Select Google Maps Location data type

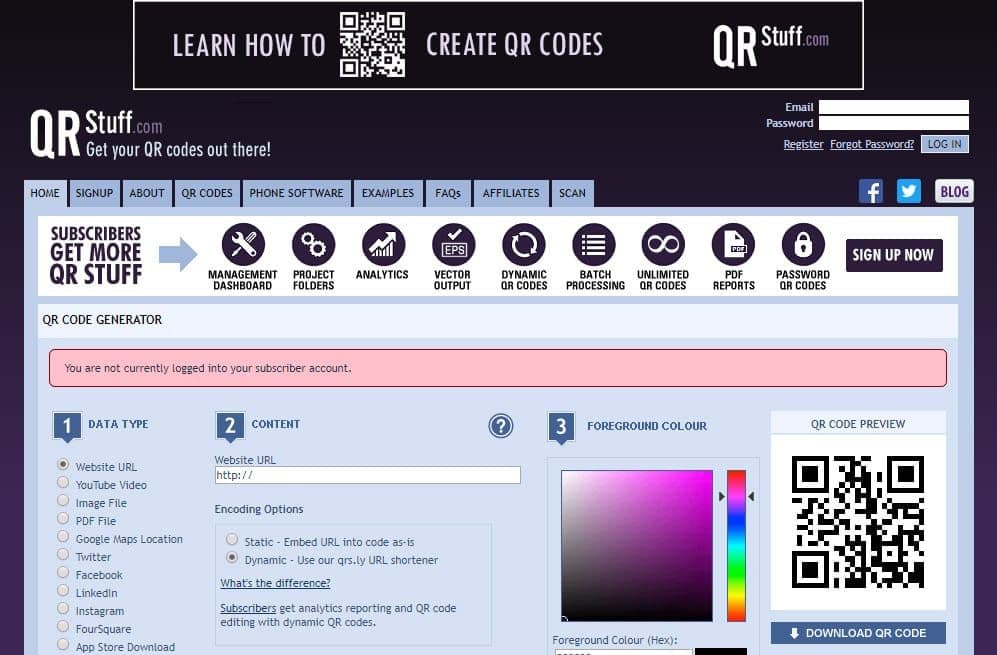63,536
